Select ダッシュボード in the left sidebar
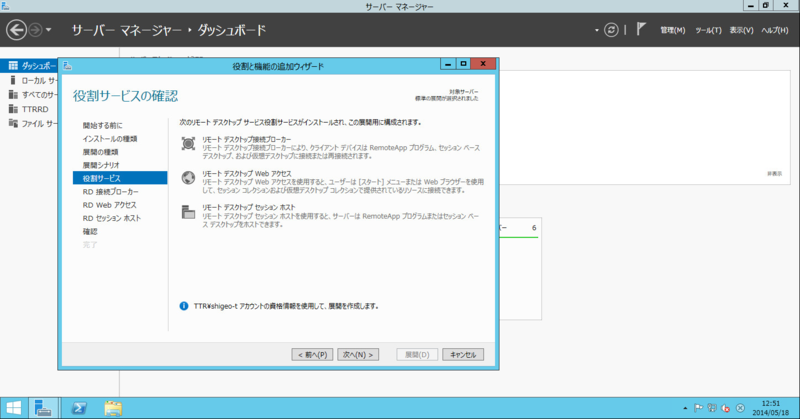The height and width of the screenshot is (419, 800). [x=29, y=66]
